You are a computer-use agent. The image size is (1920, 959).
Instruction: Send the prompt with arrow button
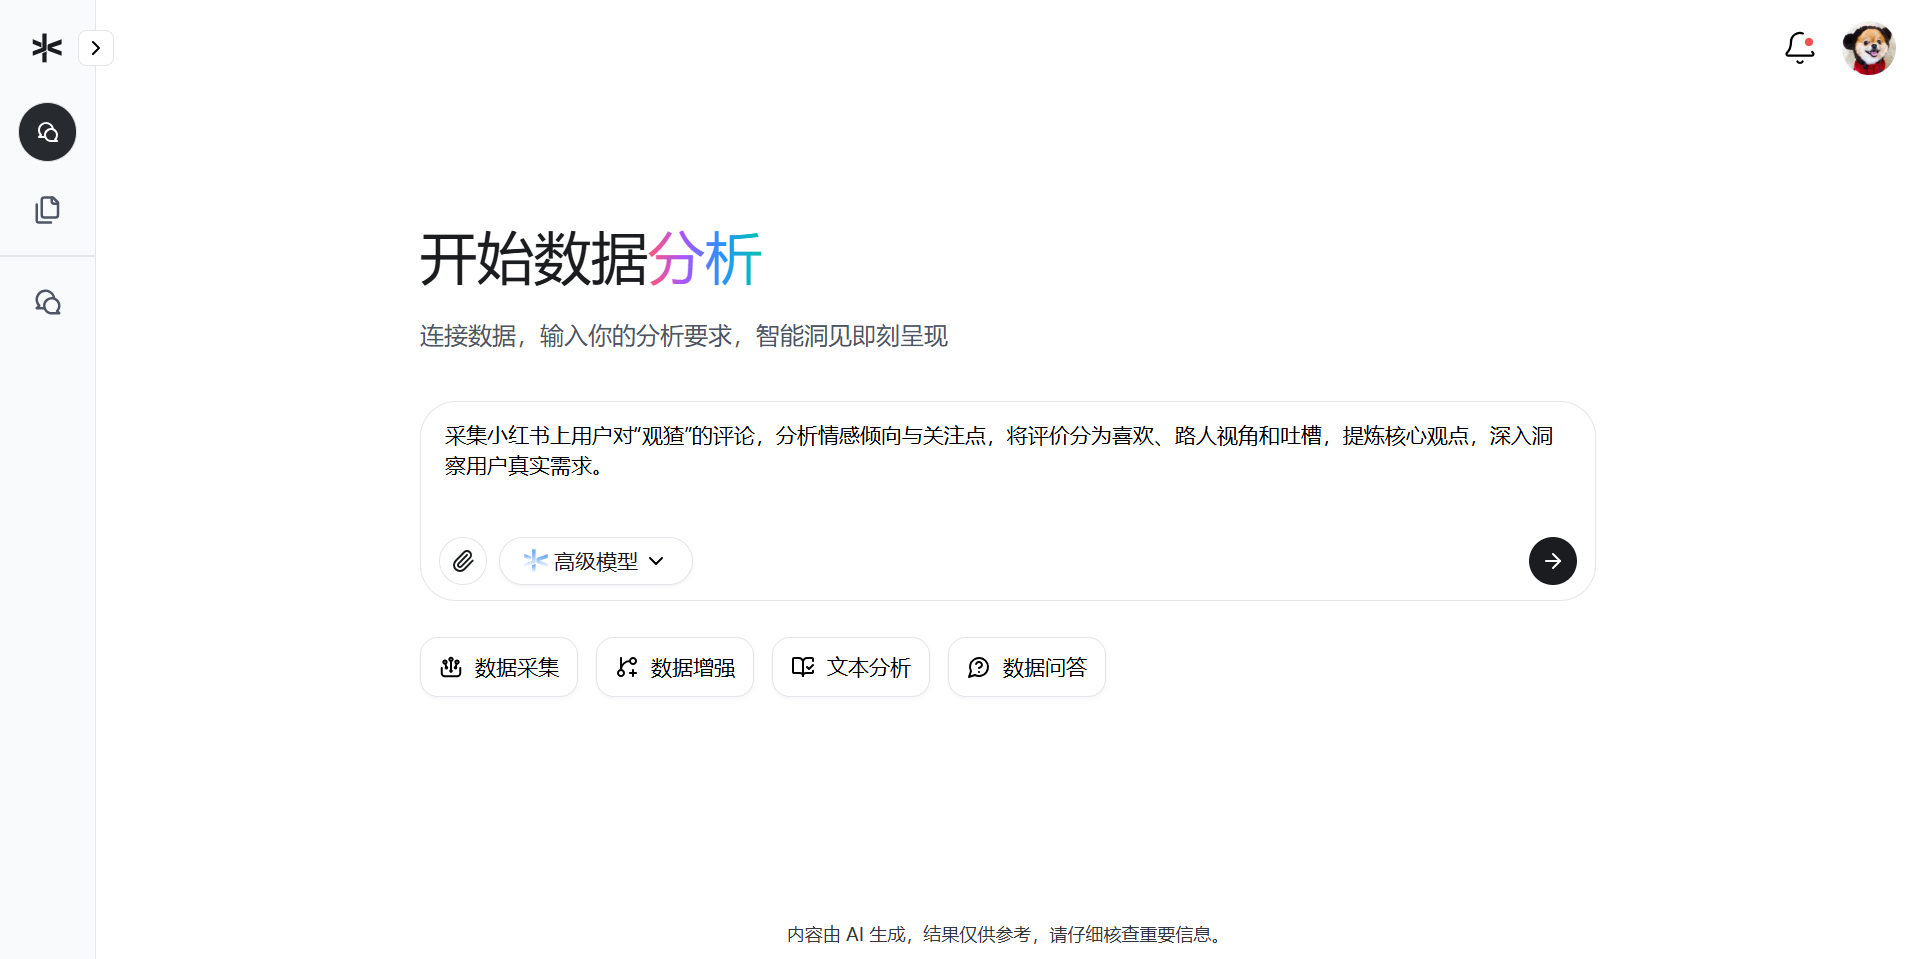(1552, 561)
